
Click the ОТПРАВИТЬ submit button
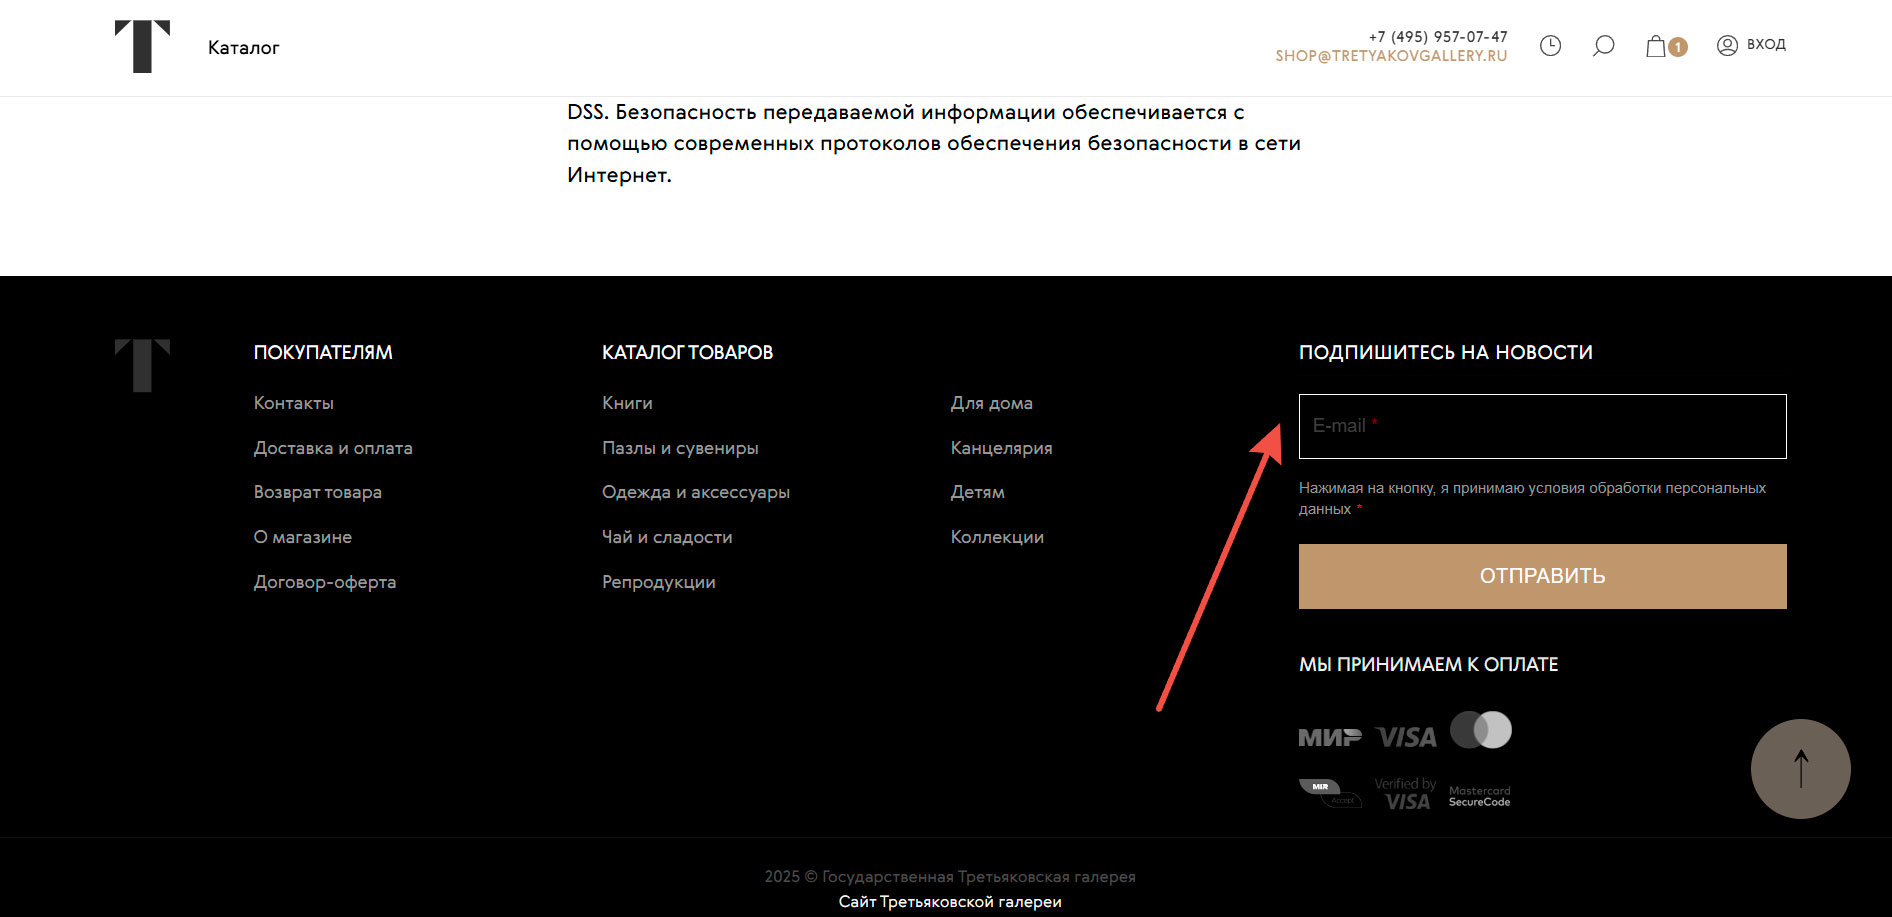(x=1542, y=576)
